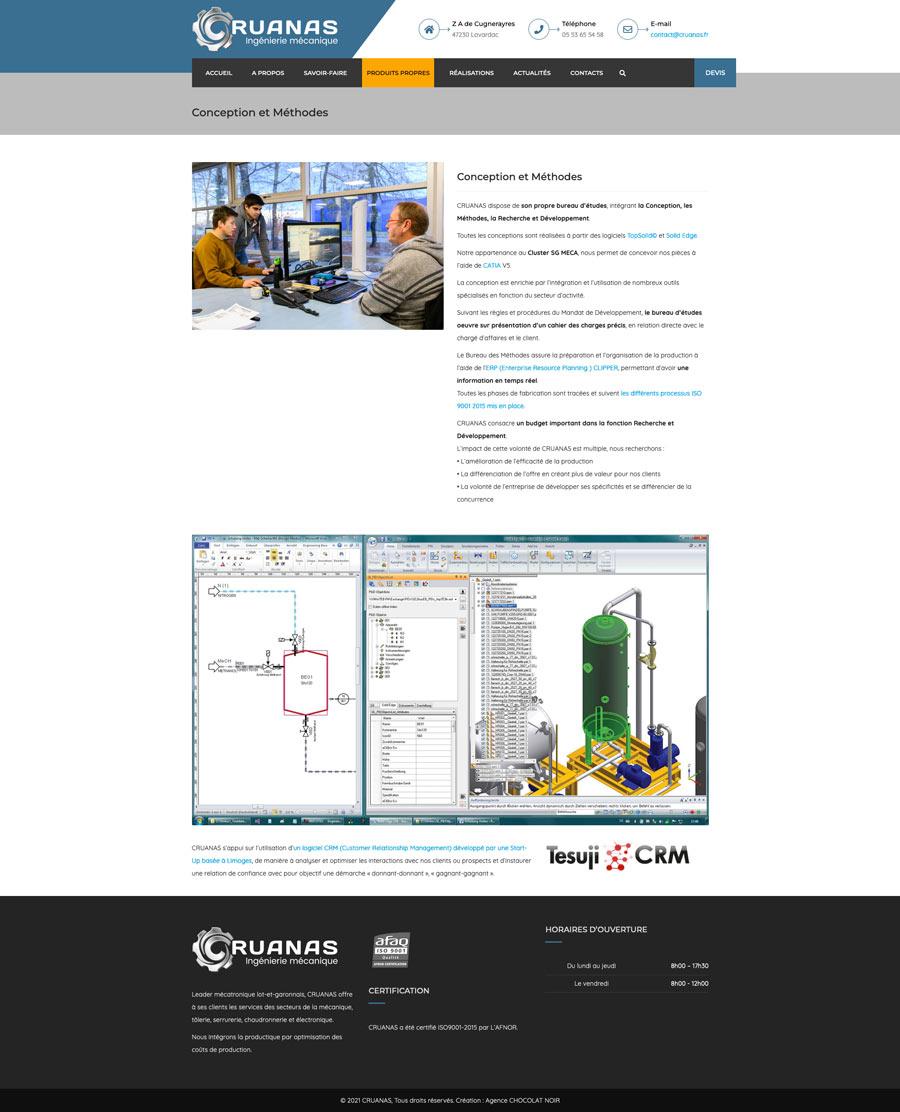This screenshot has width=900, height=1112.
Task: Open the ERP CLIPPER link
Action: [551, 368]
